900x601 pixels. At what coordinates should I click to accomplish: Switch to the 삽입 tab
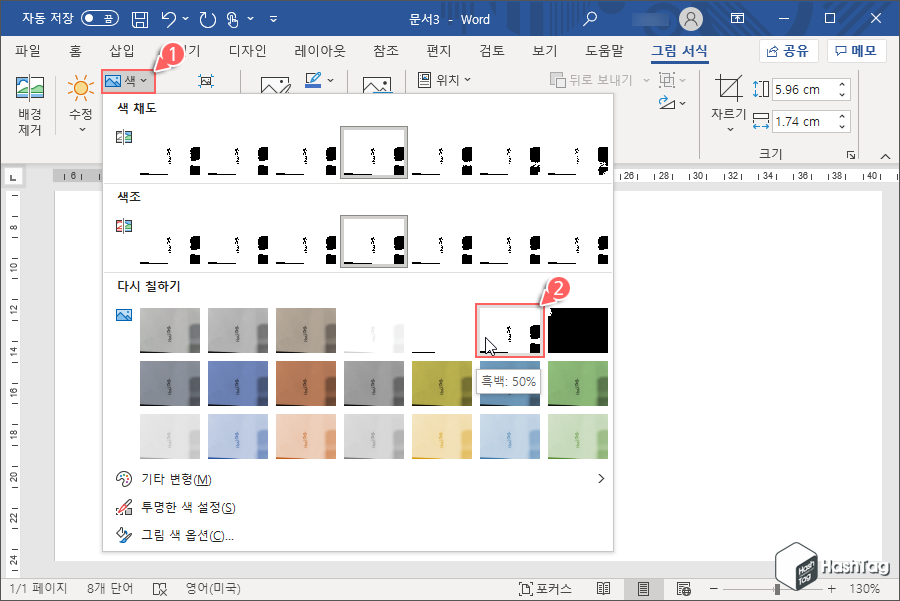(x=122, y=51)
